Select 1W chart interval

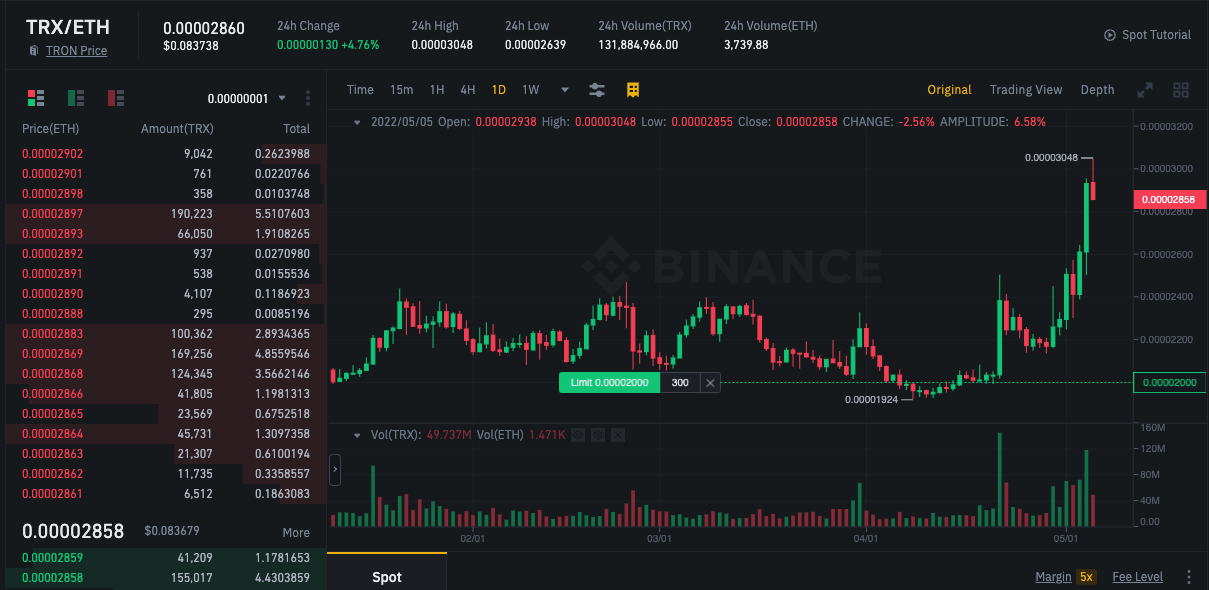pos(530,90)
